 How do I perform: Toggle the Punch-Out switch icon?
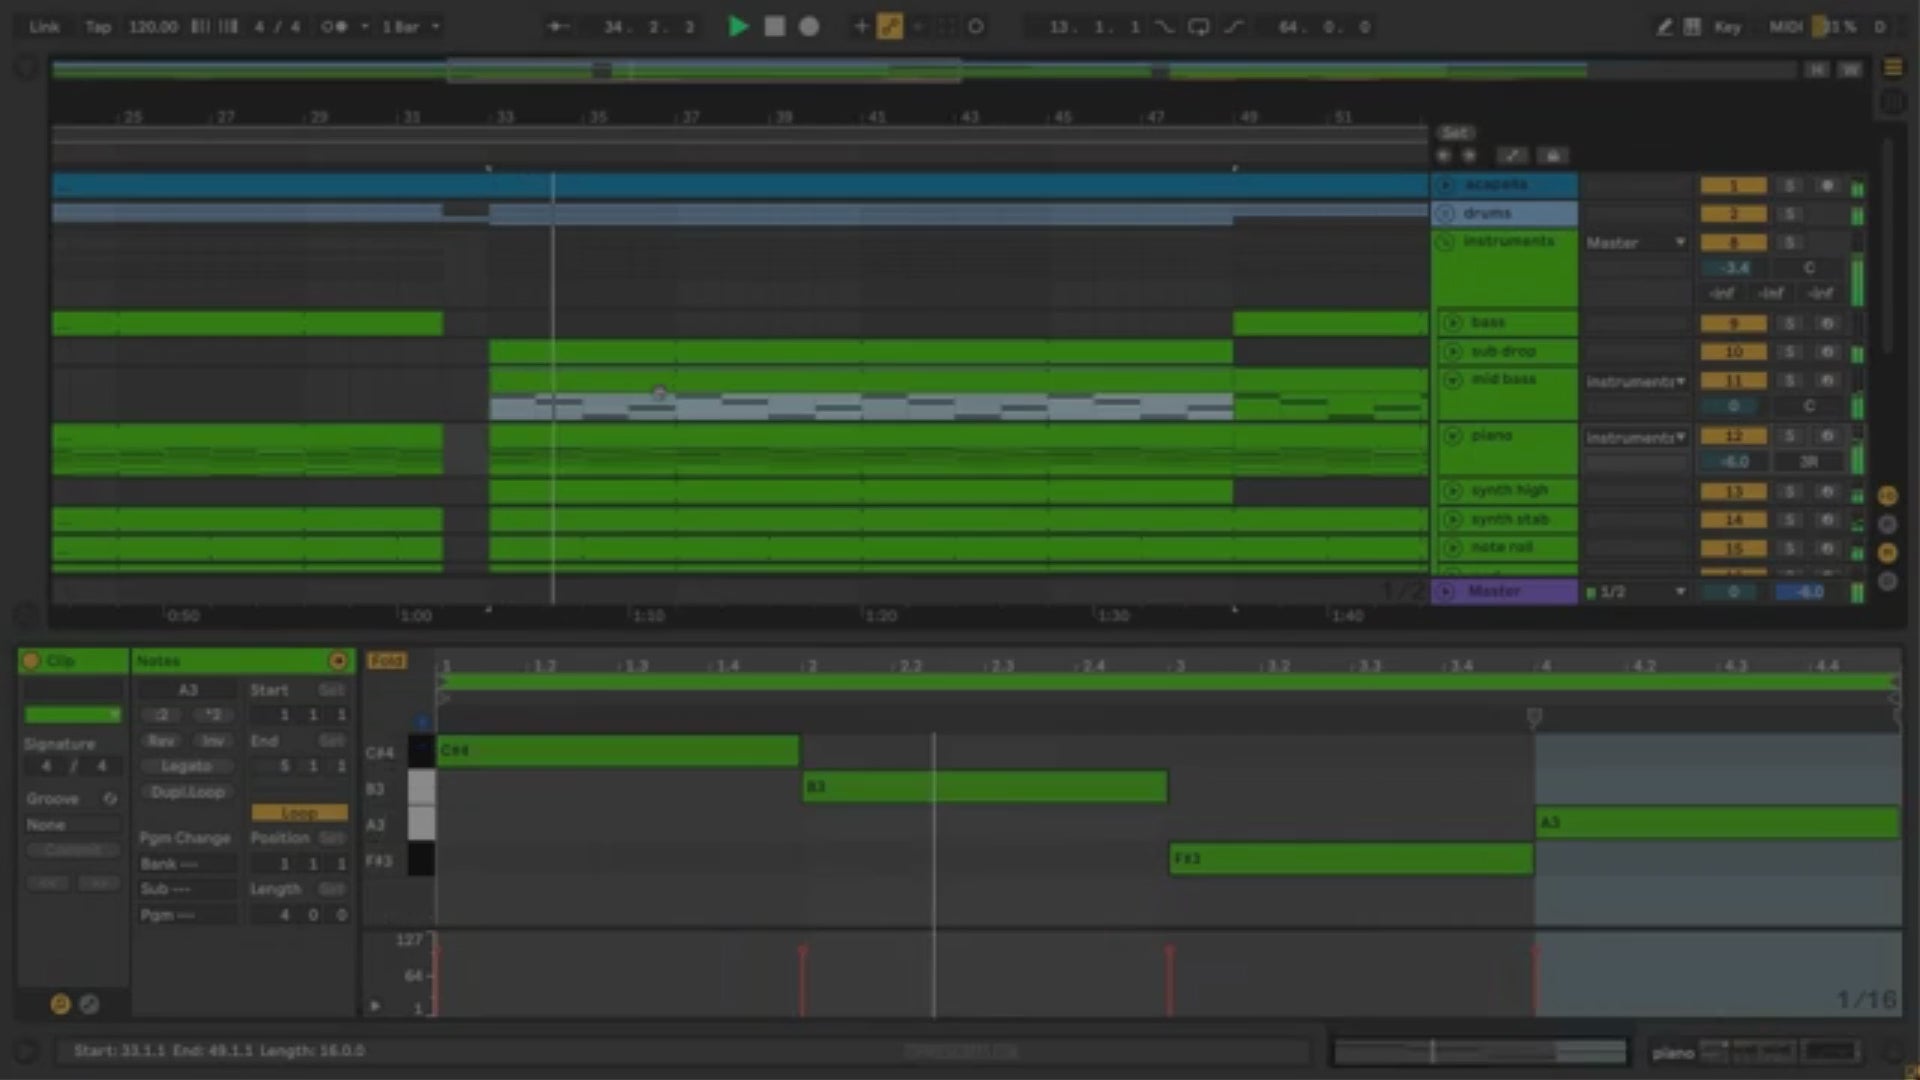pyautogui.click(x=1233, y=27)
